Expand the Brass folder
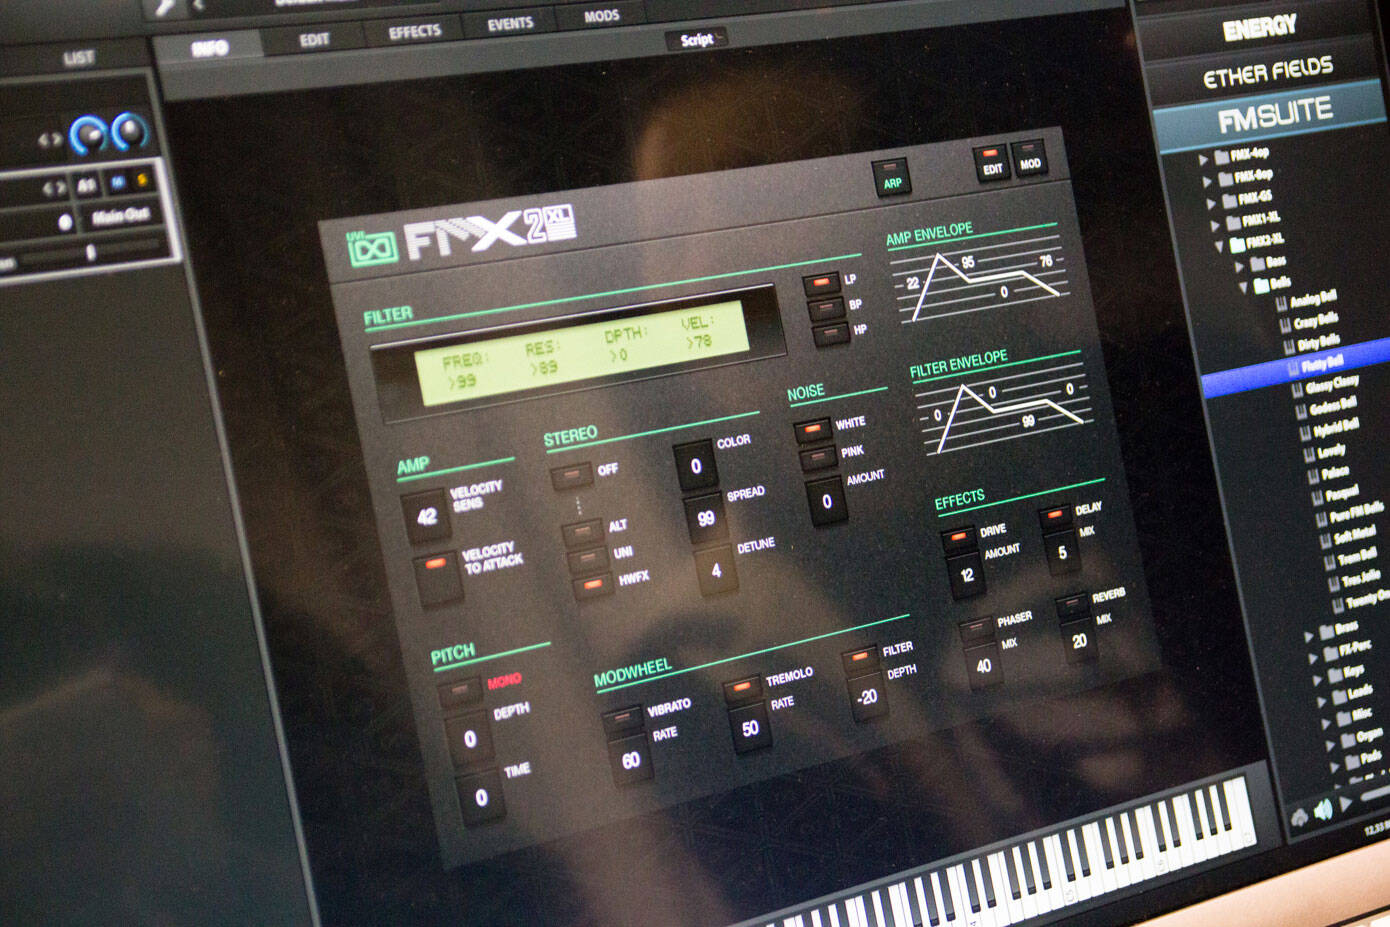1390x927 pixels. pyautogui.click(x=1309, y=637)
